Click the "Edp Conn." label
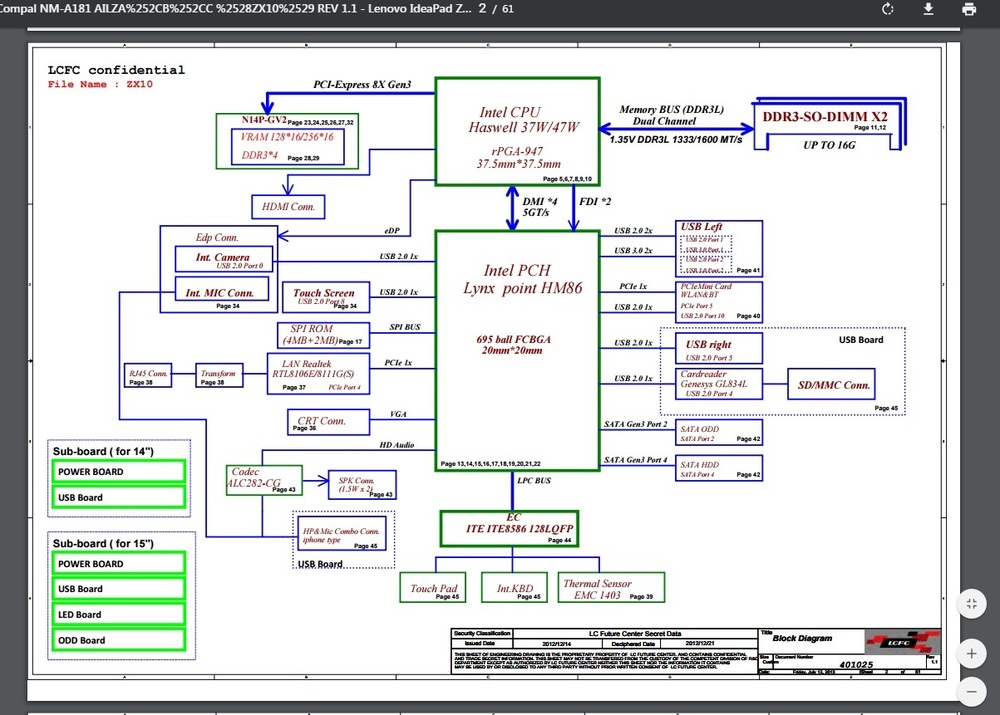Screen dimensions: 1000x715 [x=217, y=237]
